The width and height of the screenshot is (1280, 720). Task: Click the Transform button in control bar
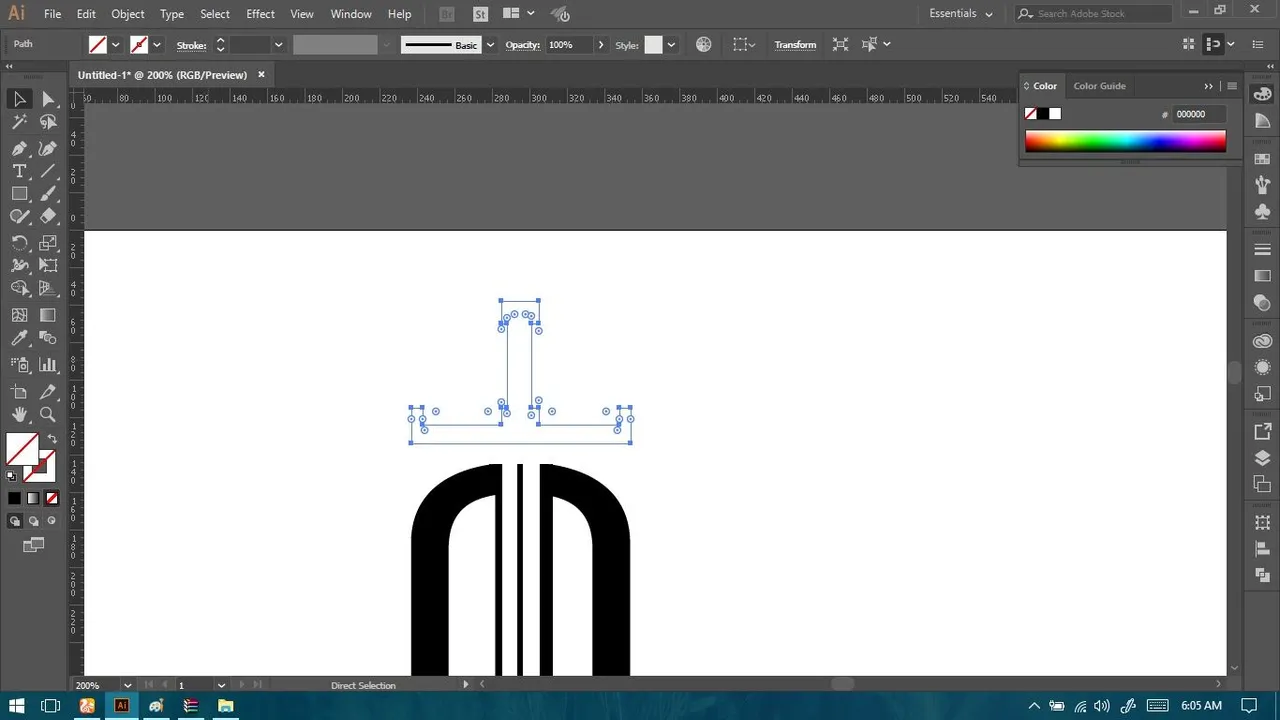795,45
